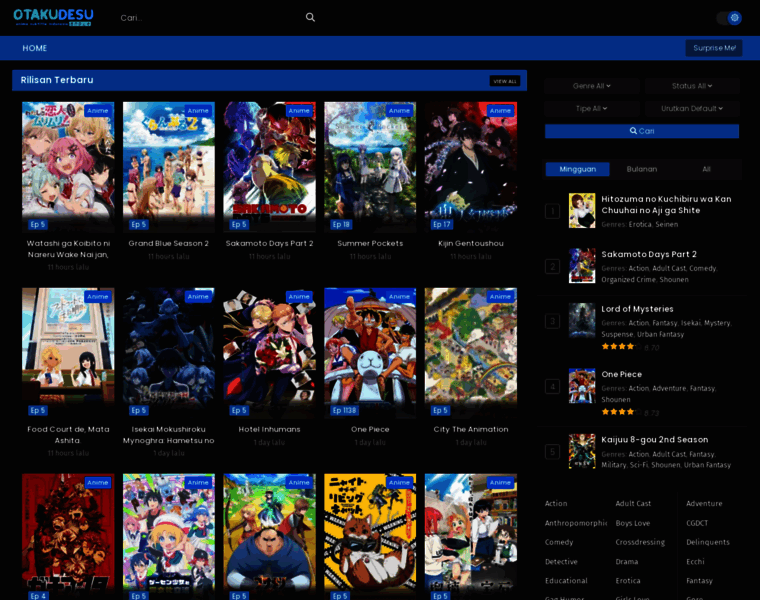Toggle the dark mode switch
The image size is (760, 600).
pos(729,18)
